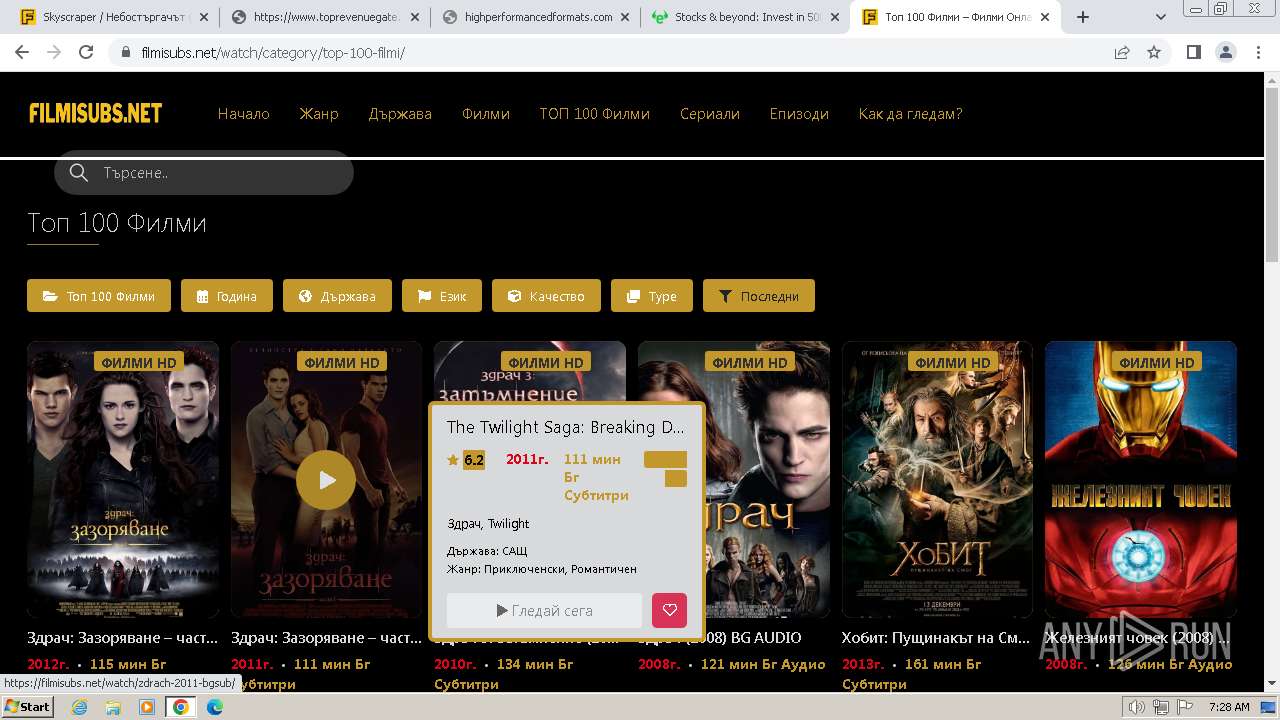This screenshot has width=1280, height=720.
Task: Click The Twilight Saga: Breaking D... popup title
Action: click(566, 427)
